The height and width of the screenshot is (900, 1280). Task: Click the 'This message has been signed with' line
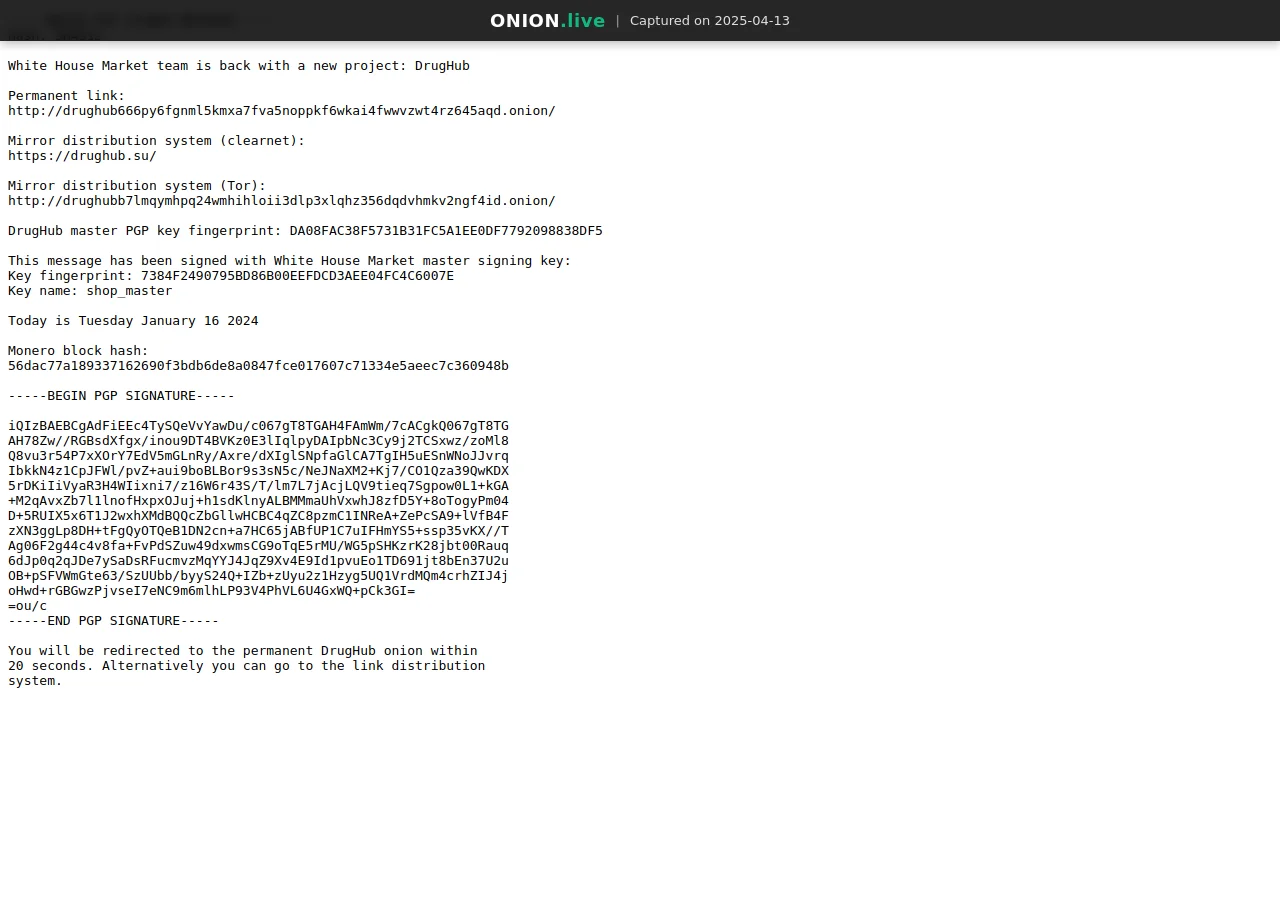pos(290,261)
